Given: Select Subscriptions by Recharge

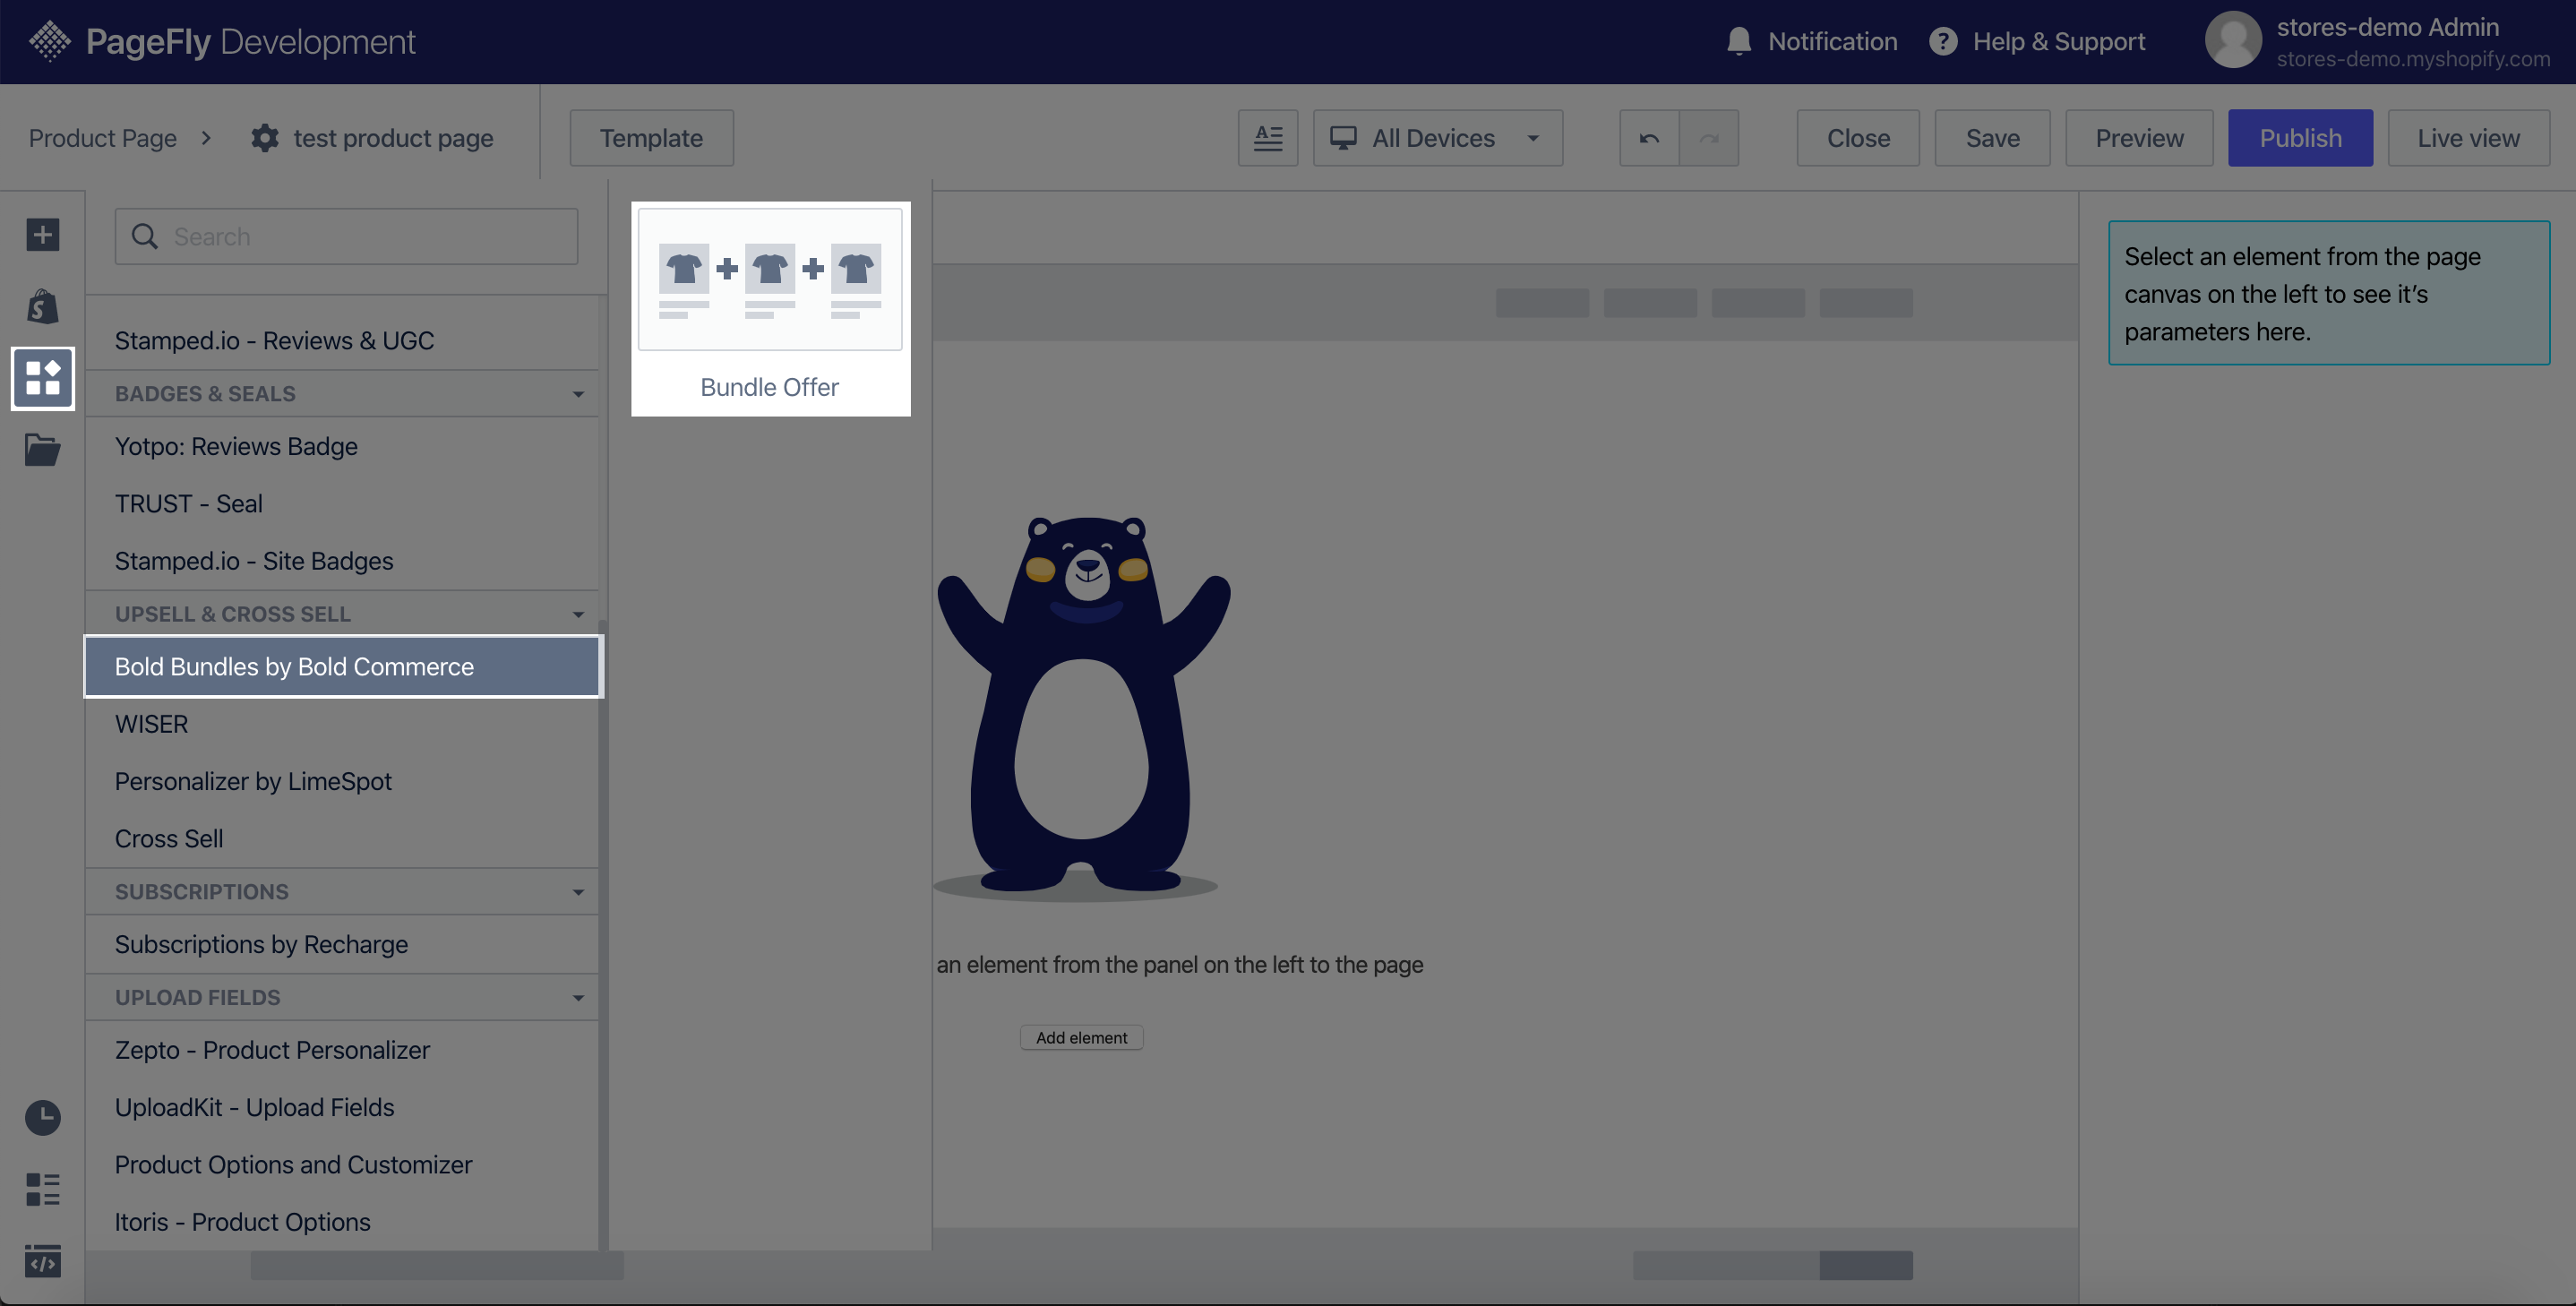Looking at the screenshot, I should (343, 945).
